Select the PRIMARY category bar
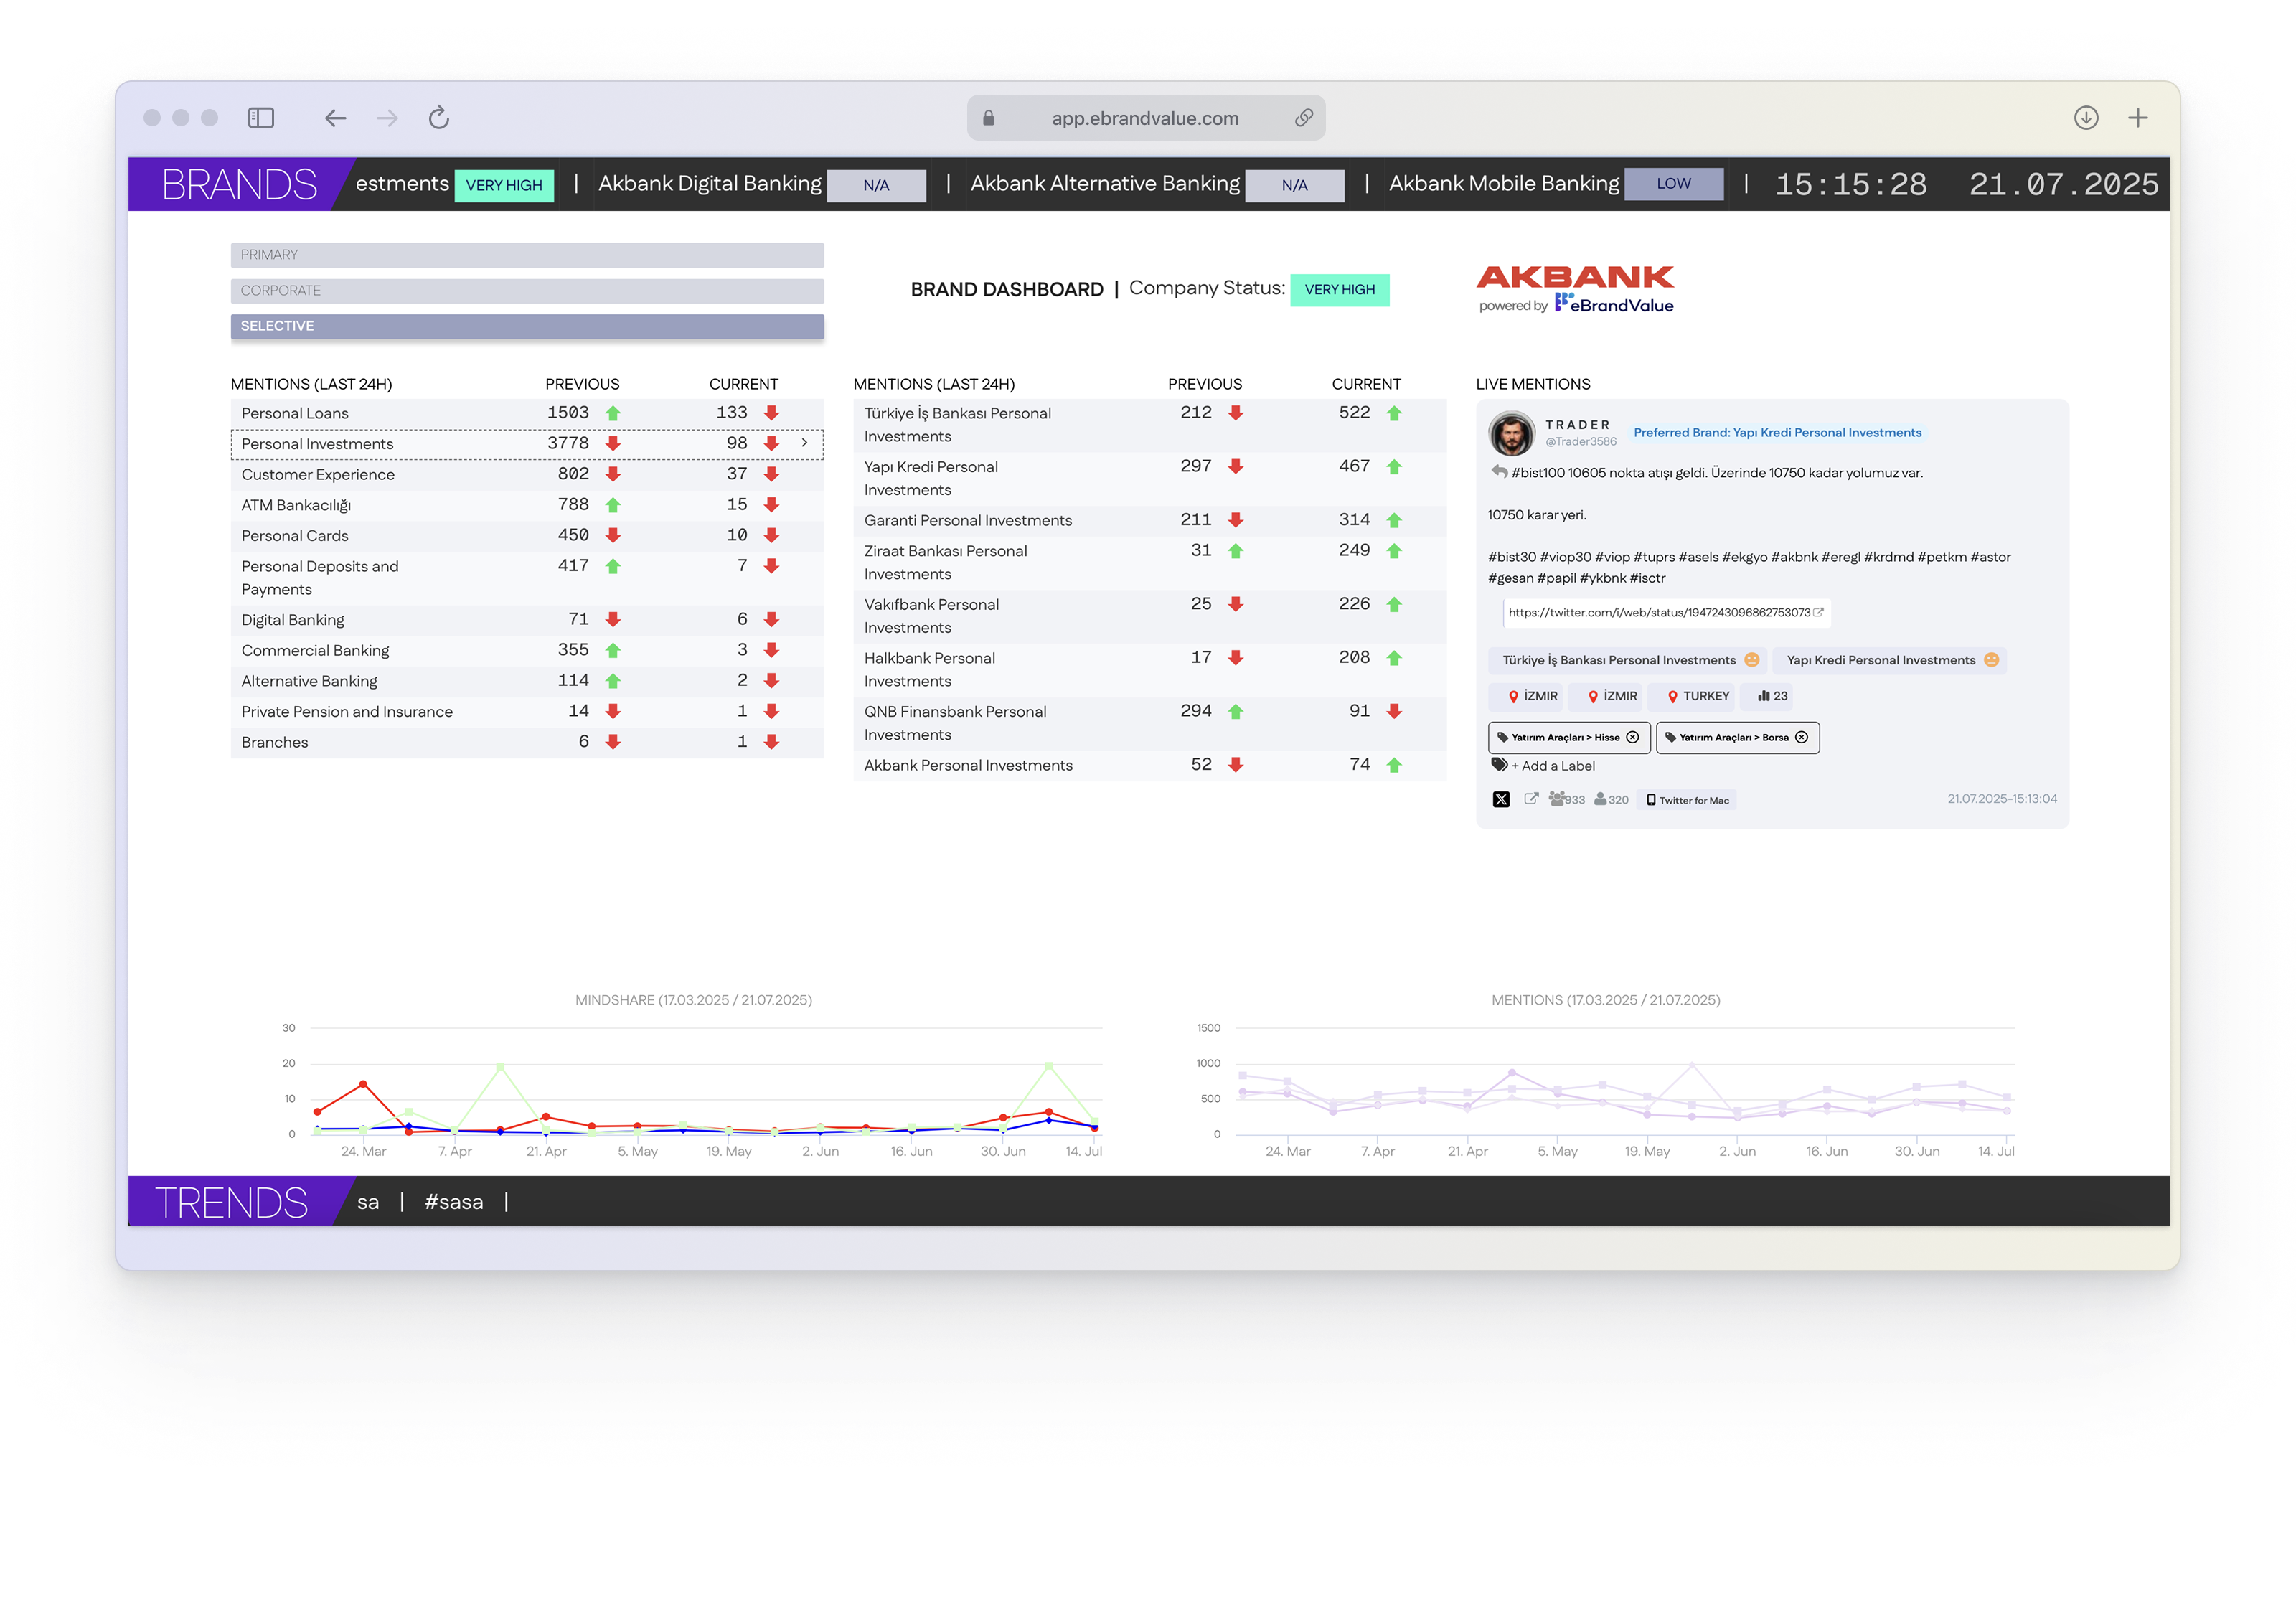Viewport: 2296px width, 1623px height. click(x=527, y=255)
